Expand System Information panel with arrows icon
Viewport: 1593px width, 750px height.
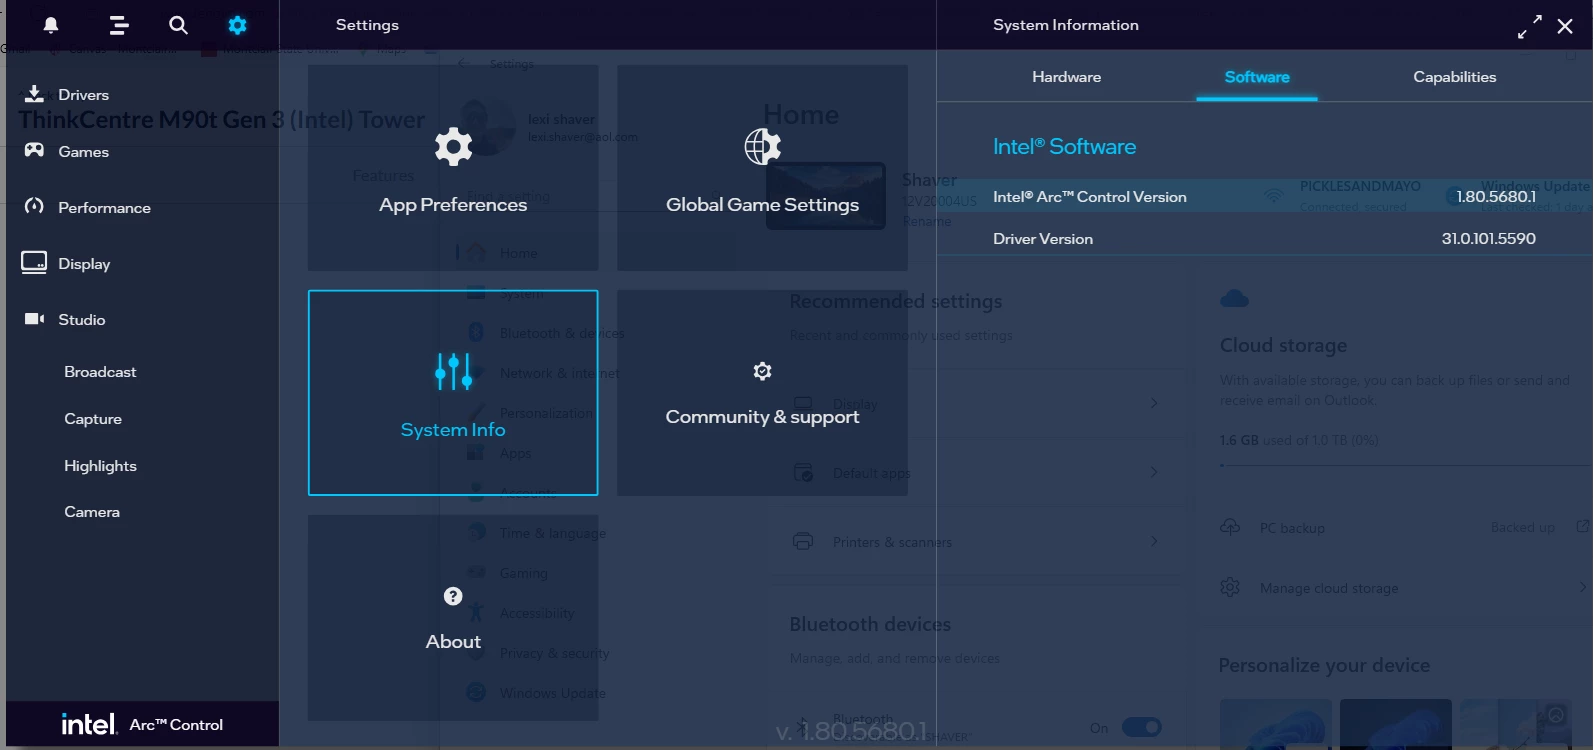pyautogui.click(x=1529, y=27)
